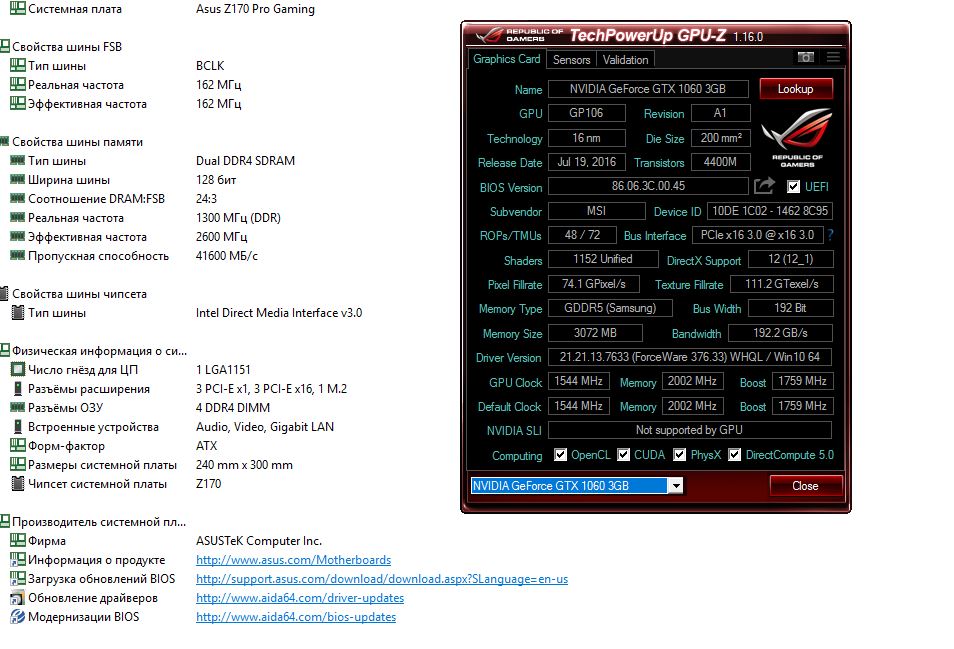Select the ASUSTeK Computer Inc. value
The image size is (954, 649).
tap(259, 540)
